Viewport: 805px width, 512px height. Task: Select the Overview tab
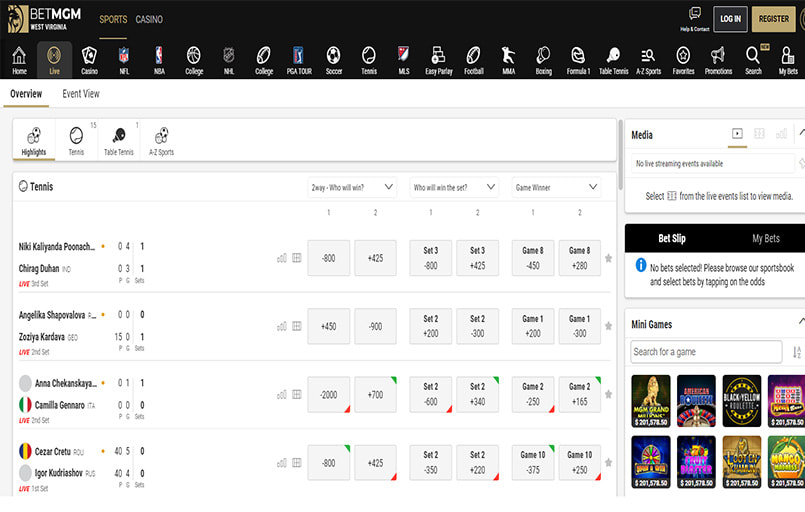26,94
